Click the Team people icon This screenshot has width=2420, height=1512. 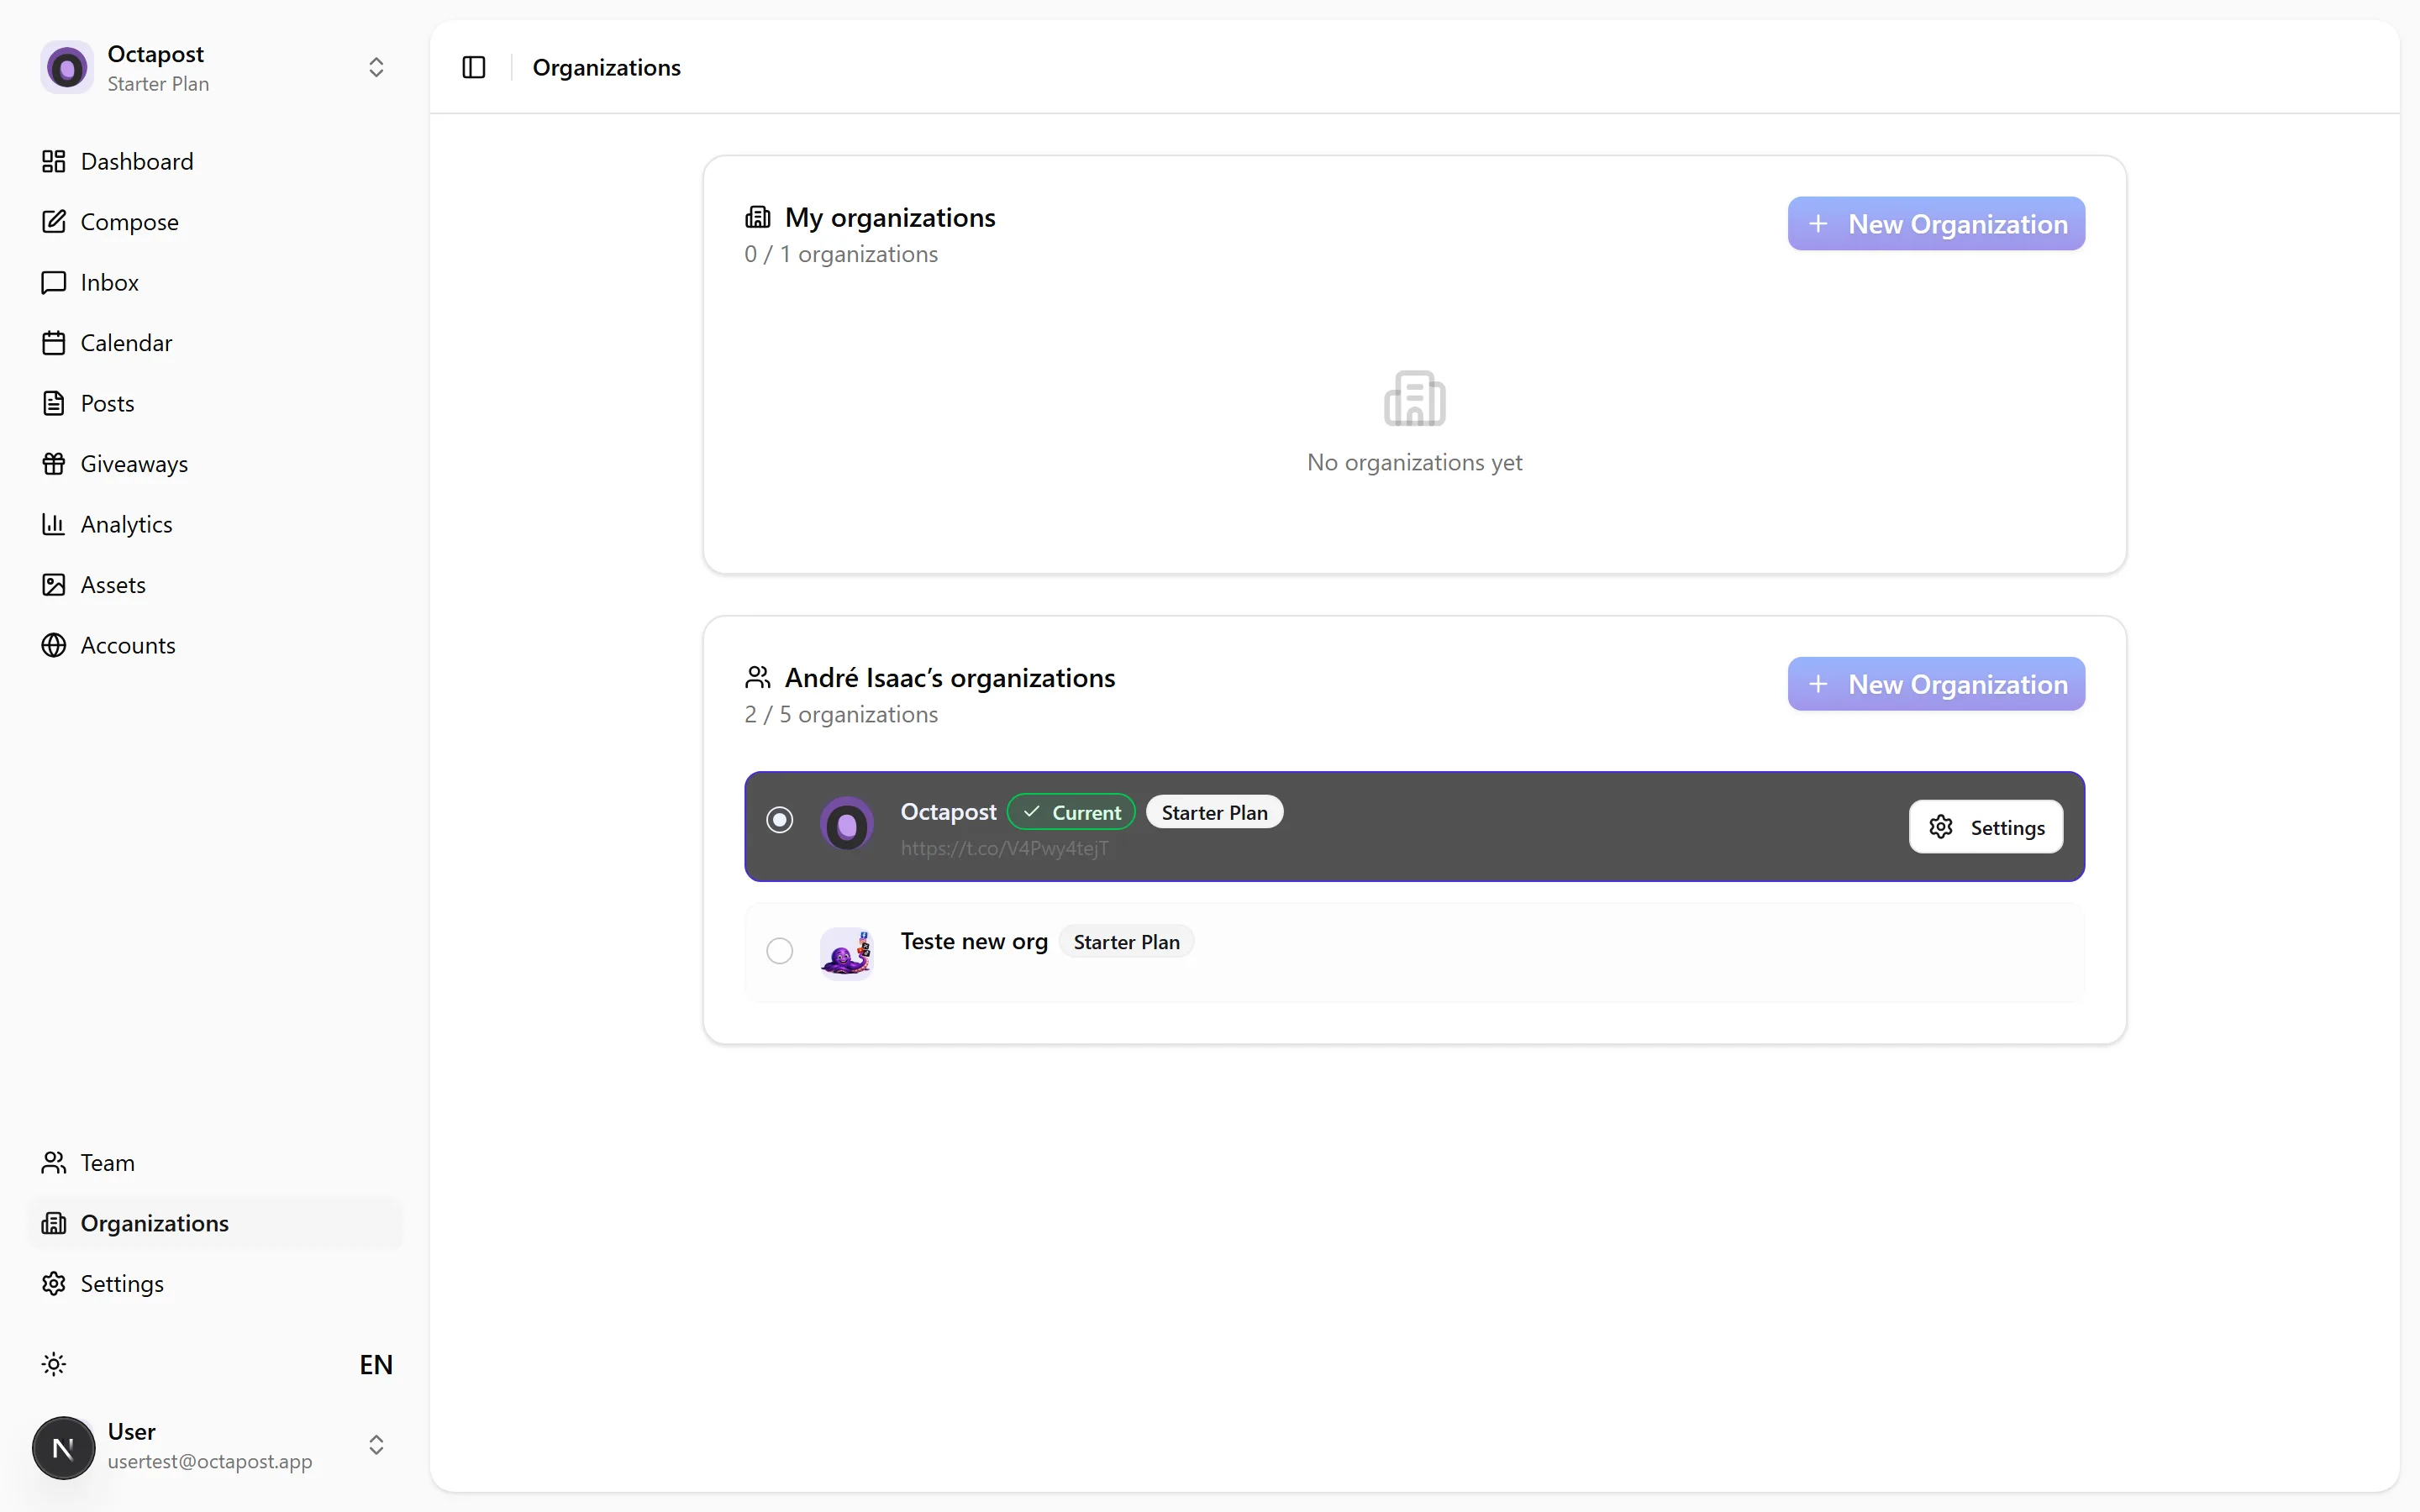click(54, 1163)
